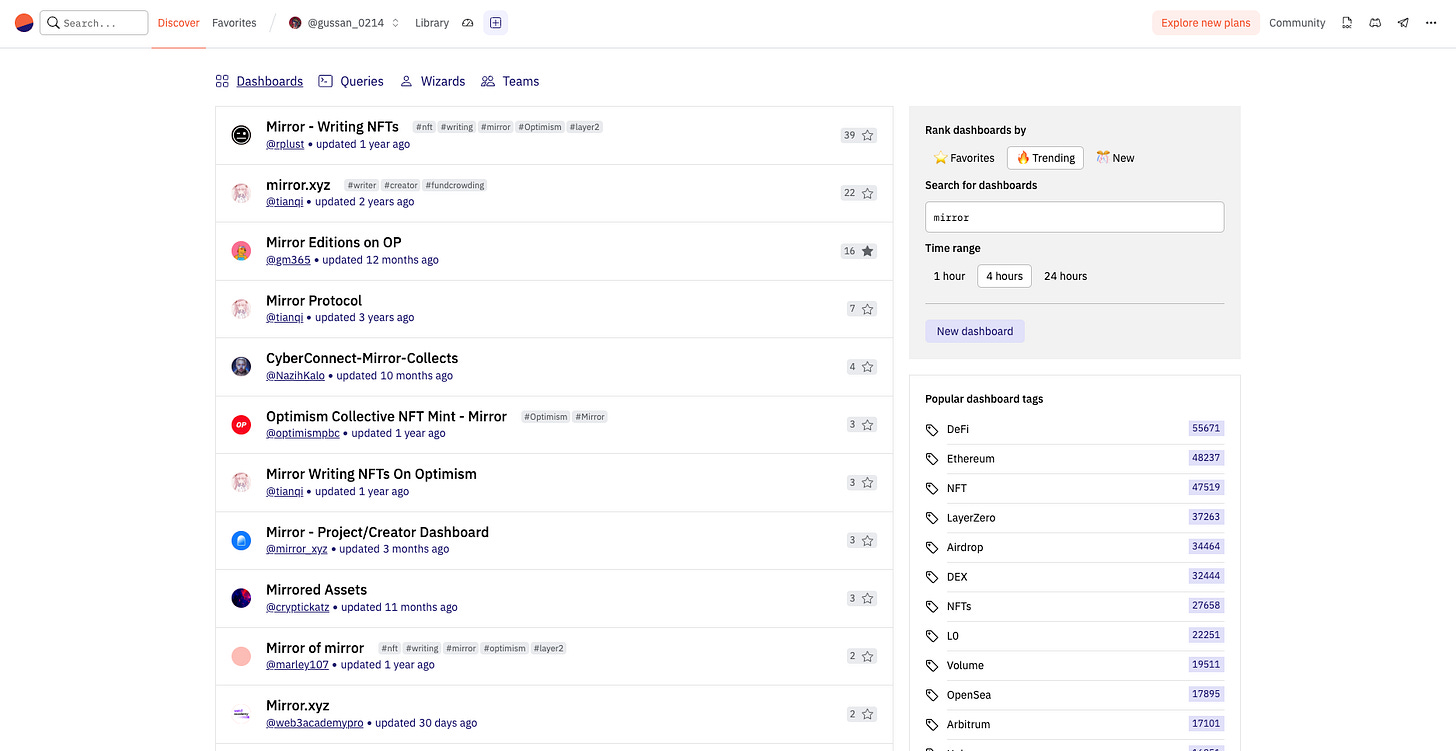Rank dashboards by Favorites

pyautogui.click(x=964, y=158)
